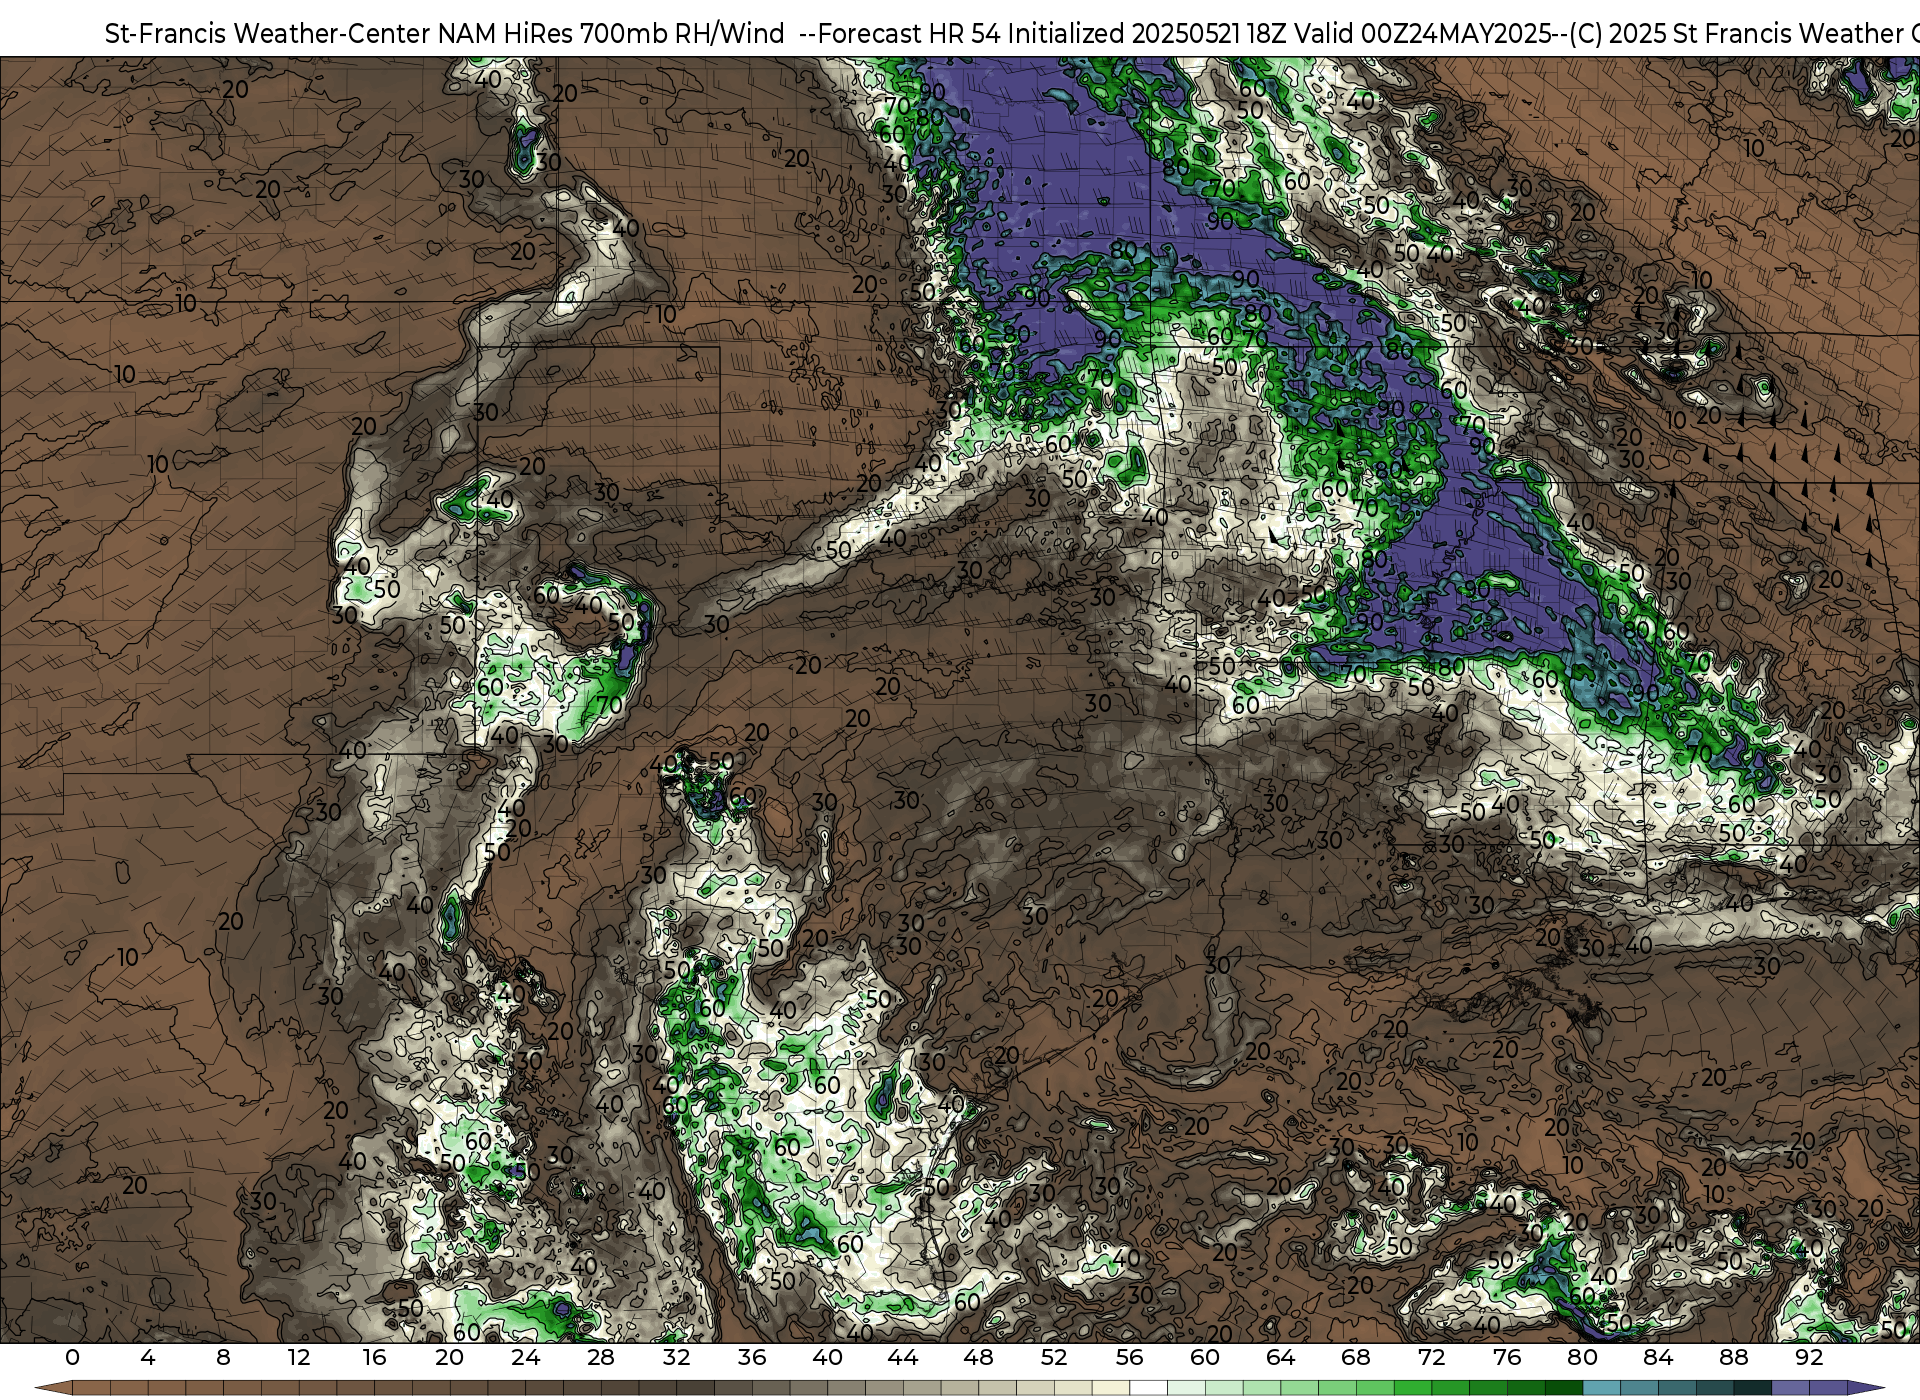Click the "(C) 2025 St Francis Weather" copyright text
1920x1400 pixels.
click(x=1736, y=33)
